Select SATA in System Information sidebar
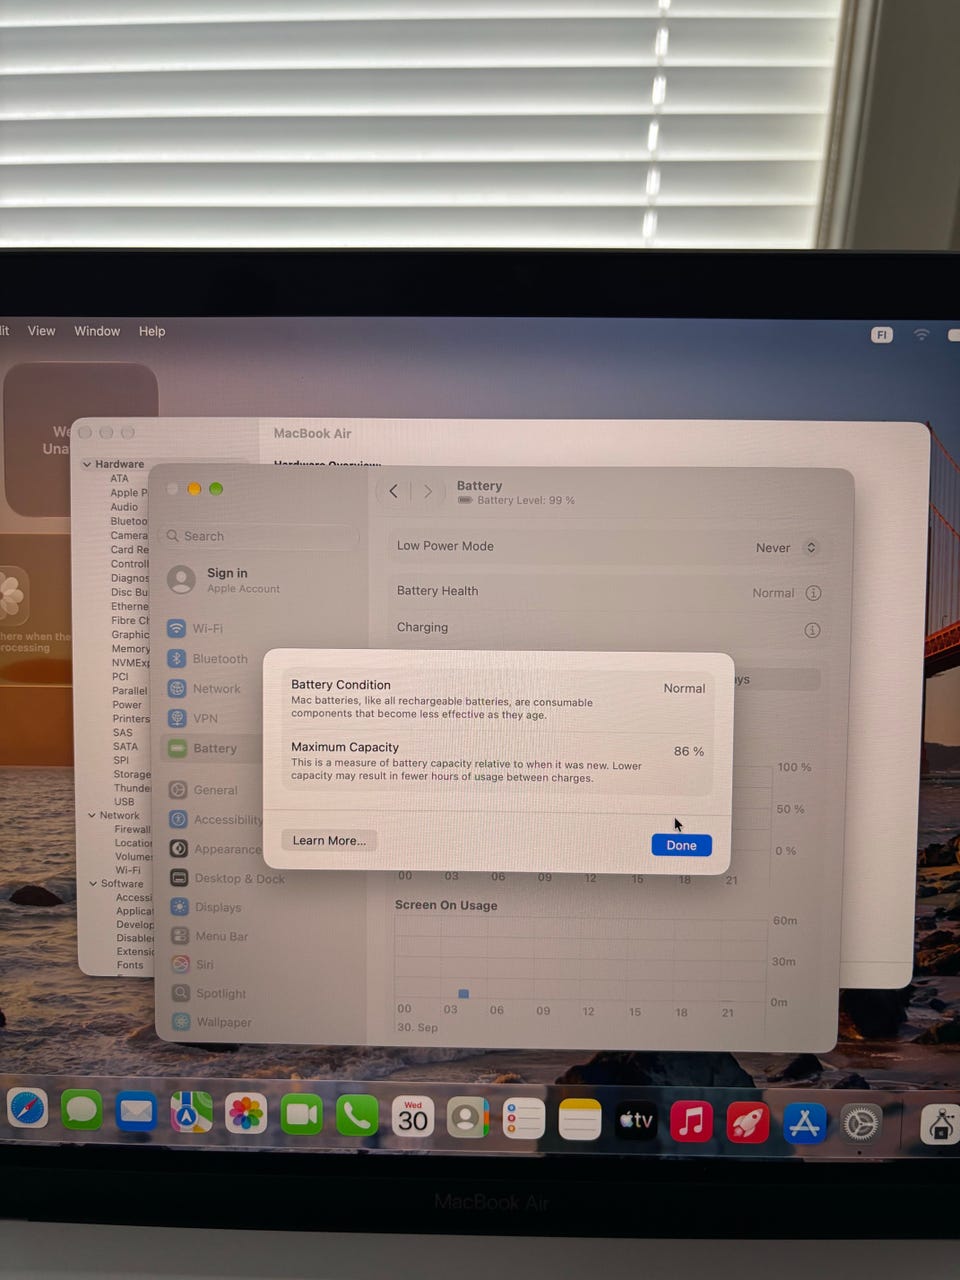 tap(125, 746)
